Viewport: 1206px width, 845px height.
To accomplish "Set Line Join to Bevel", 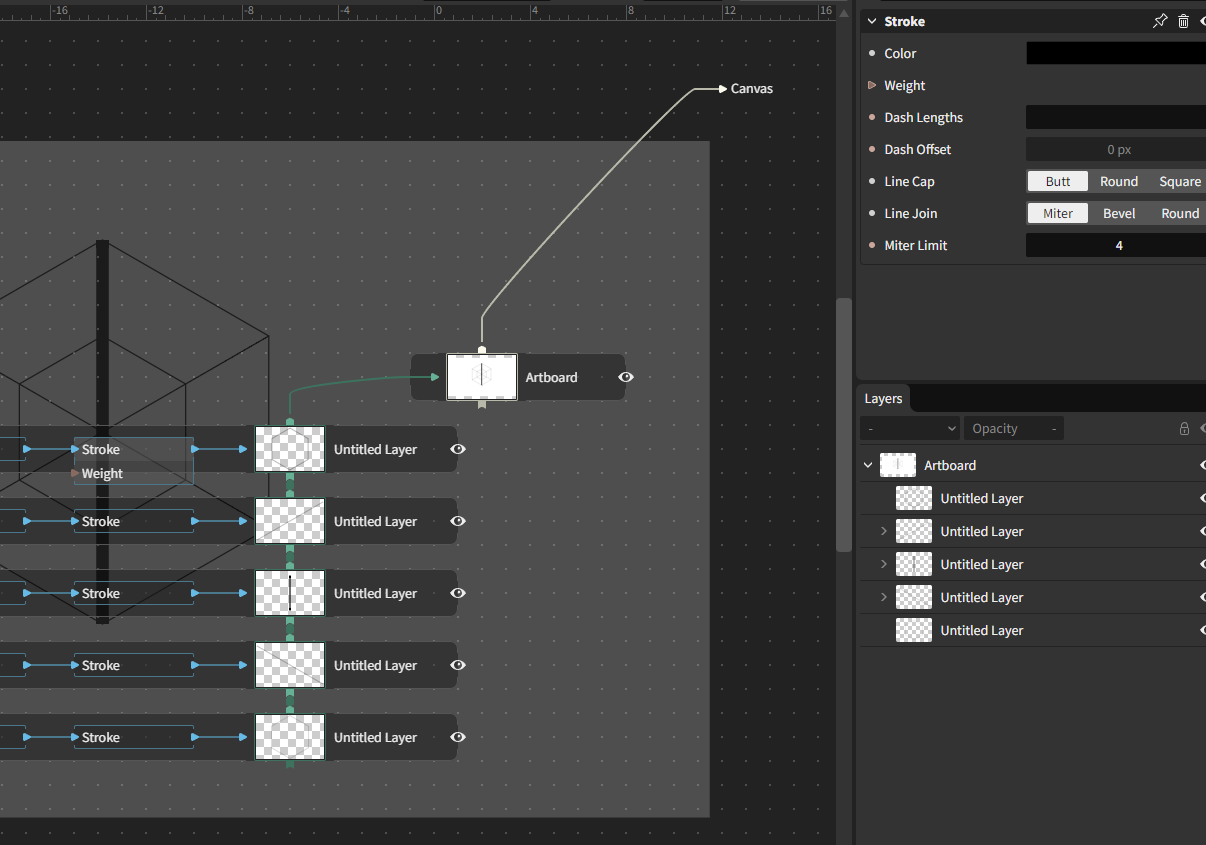I will 1119,213.
